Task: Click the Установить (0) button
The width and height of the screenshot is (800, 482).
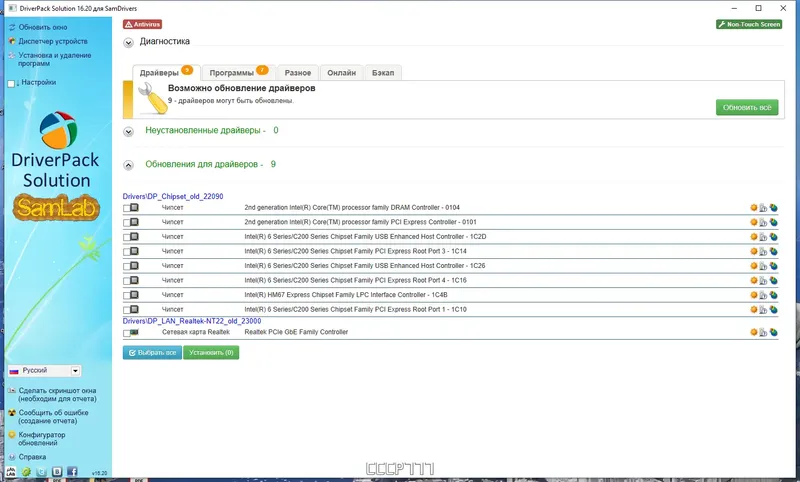Action: pyautogui.click(x=211, y=352)
